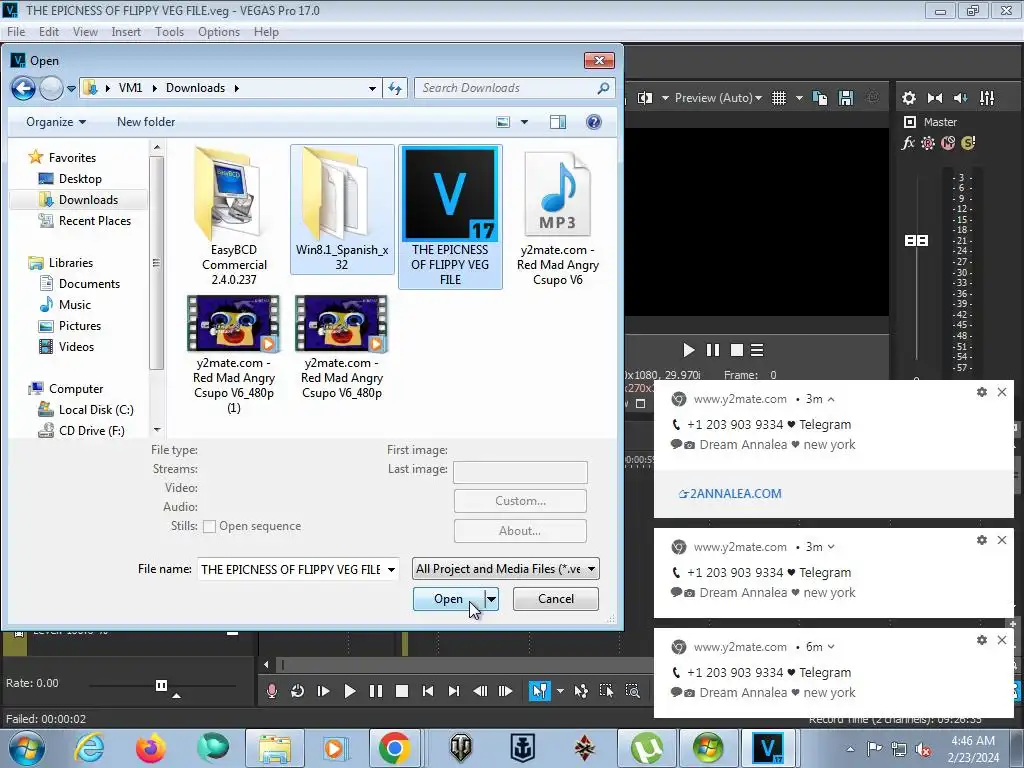The width and height of the screenshot is (1024, 768).
Task: Open File menu in VEGAS Pro
Action: tap(16, 32)
